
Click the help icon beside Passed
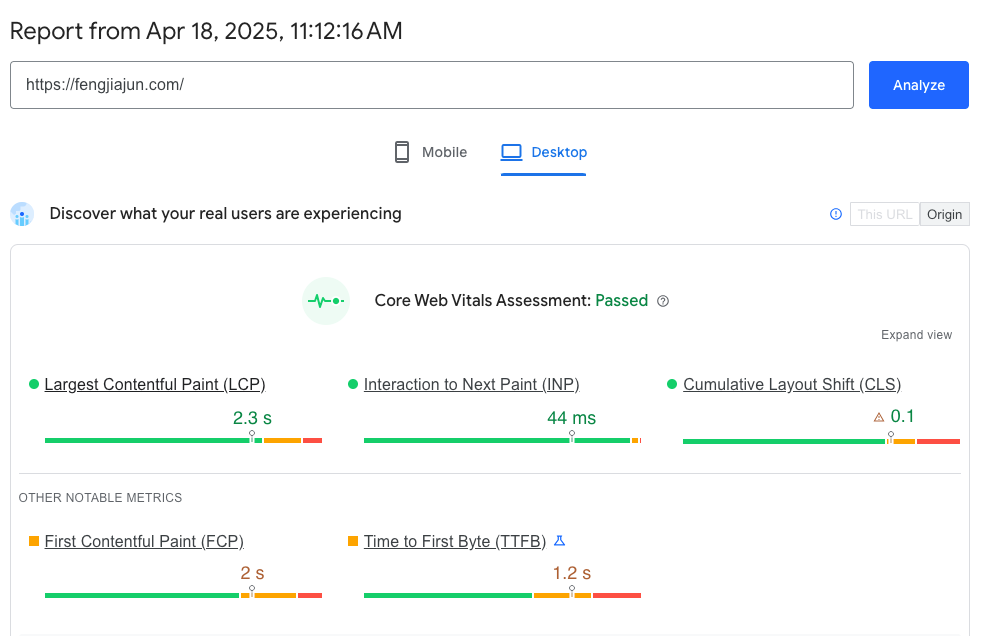[x=663, y=301]
